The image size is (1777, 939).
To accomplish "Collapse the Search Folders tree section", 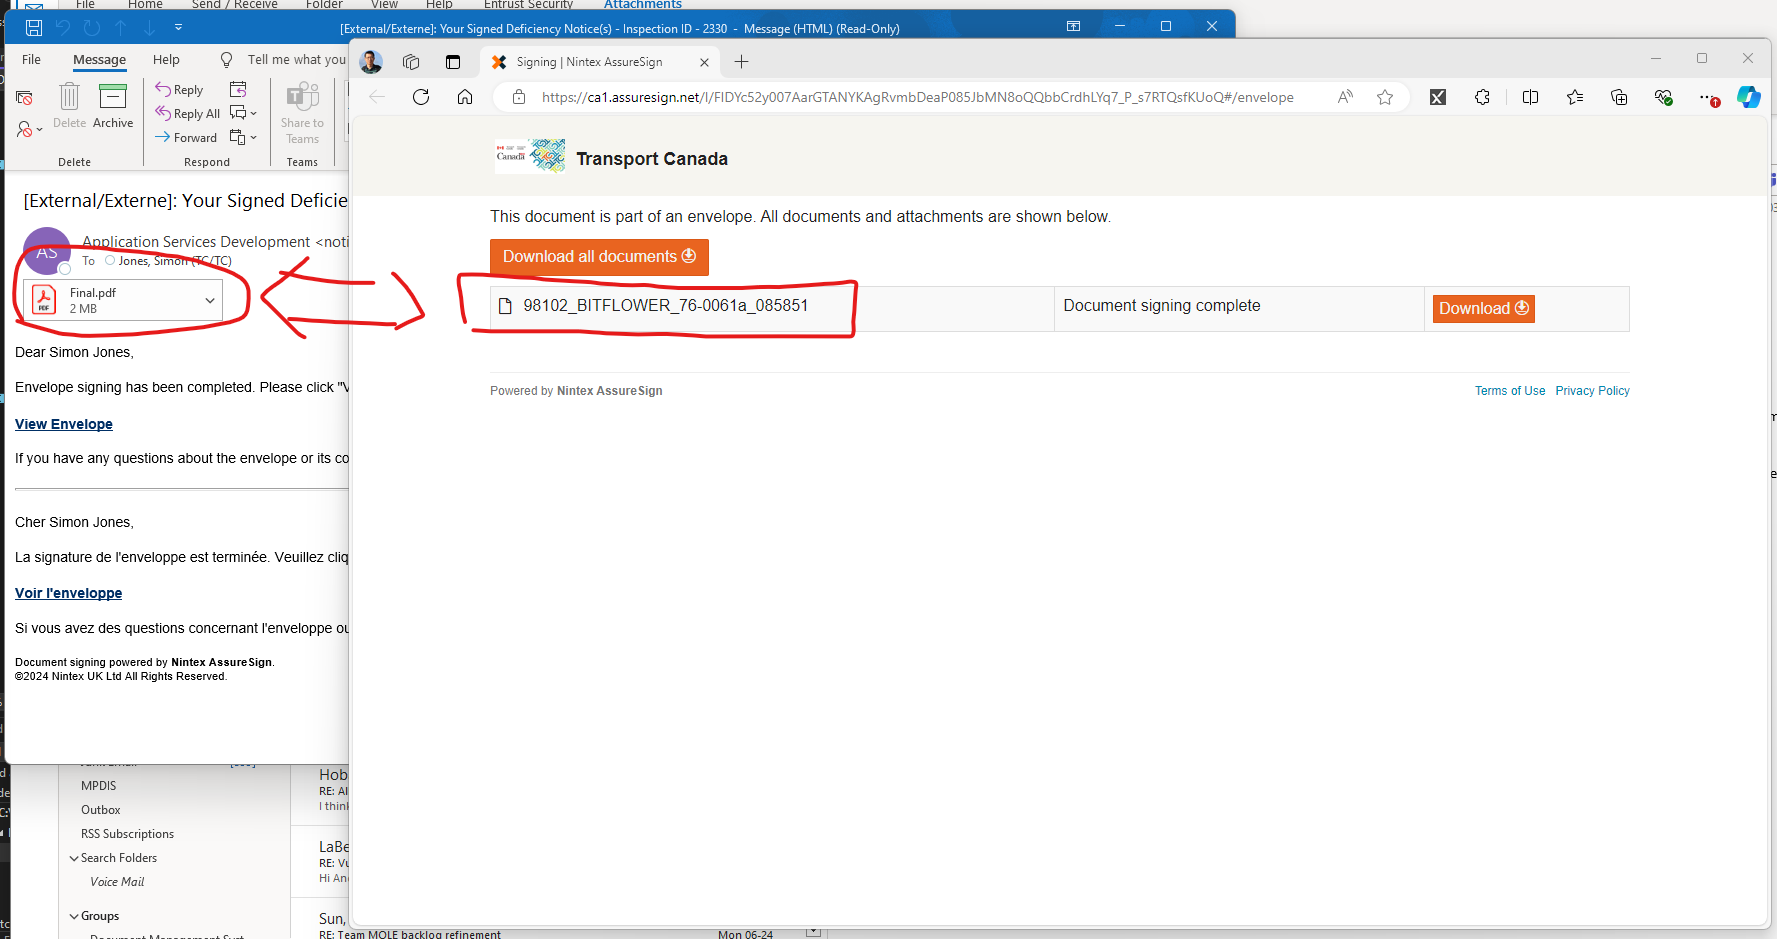I will (x=74, y=858).
